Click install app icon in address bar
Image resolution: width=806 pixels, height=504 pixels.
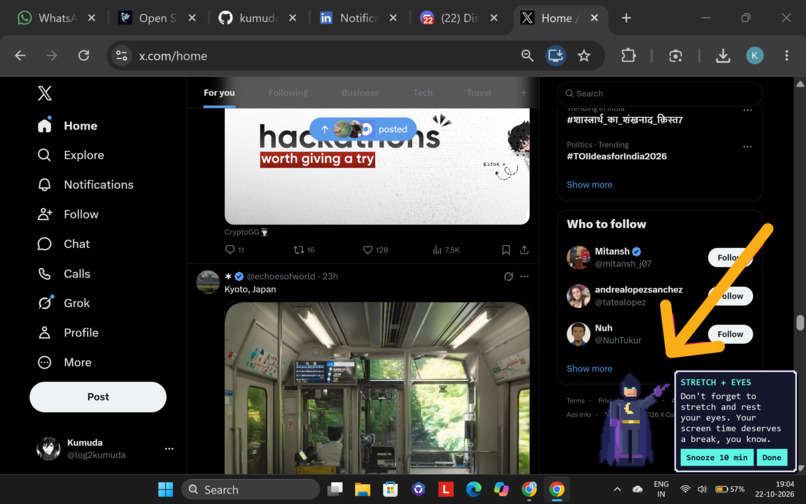(x=555, y=56)
